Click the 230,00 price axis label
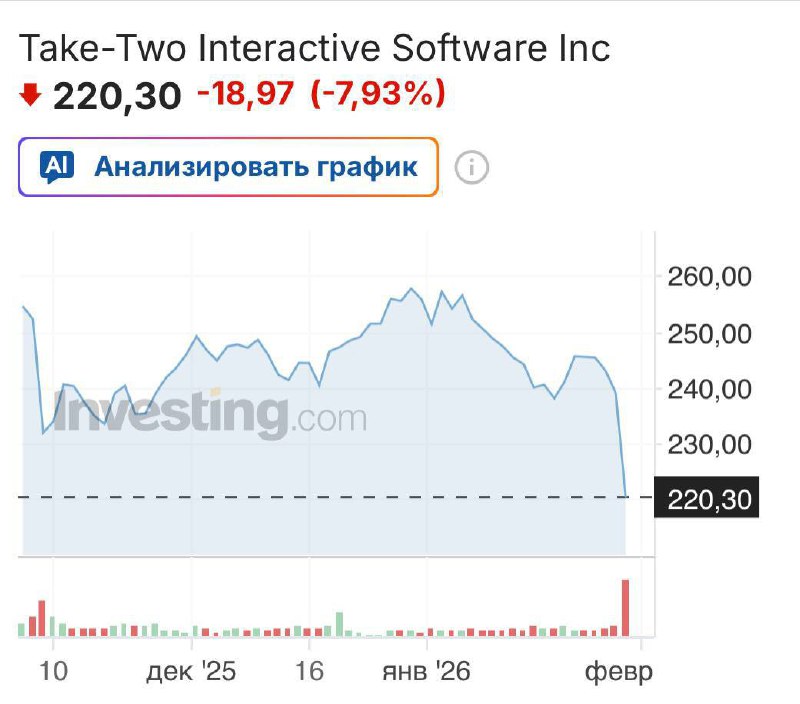Screen dimensions: 800x704 (x=707, y=443)
